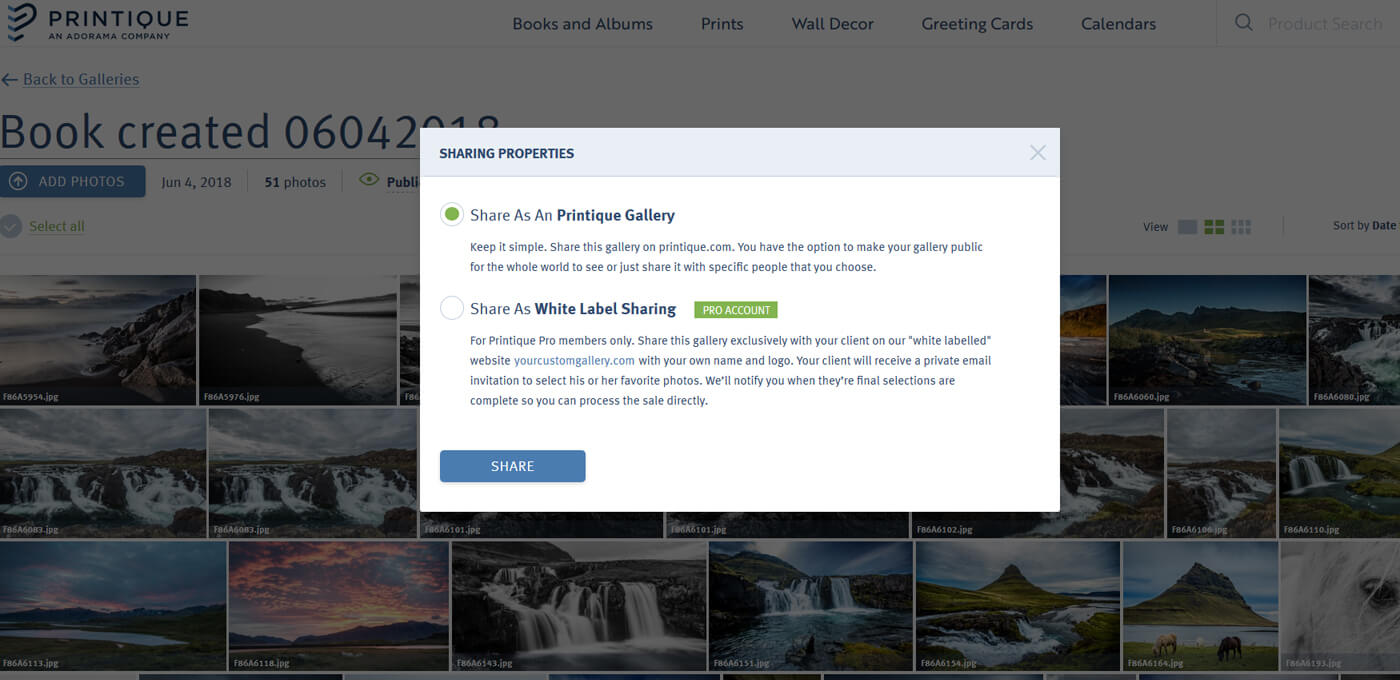Screen dimensions: 1400x680
Task: Switch to small grid view icon
Action: click(x=1240, y=226)
